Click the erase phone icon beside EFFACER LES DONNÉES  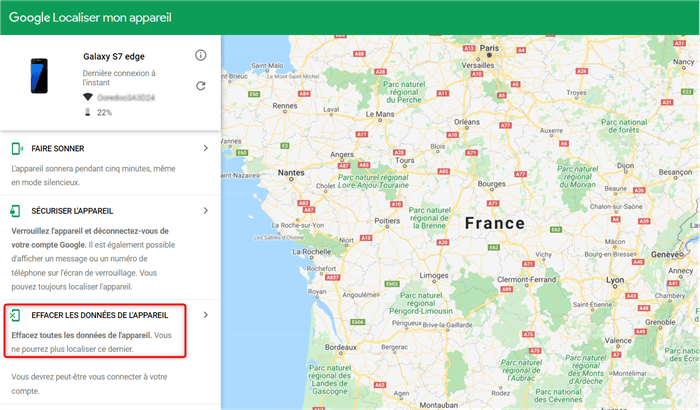click(x=15, y=315)
